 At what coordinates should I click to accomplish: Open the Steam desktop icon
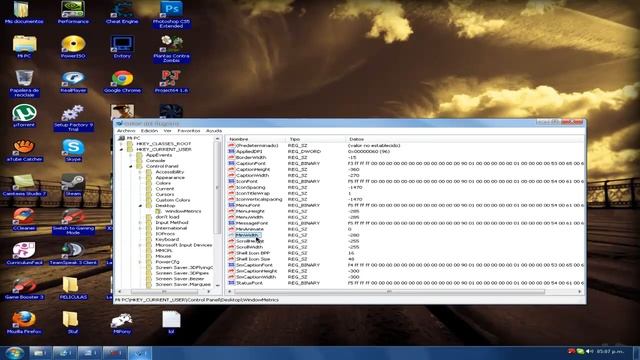pyautogui.click(x=73, y=184)
